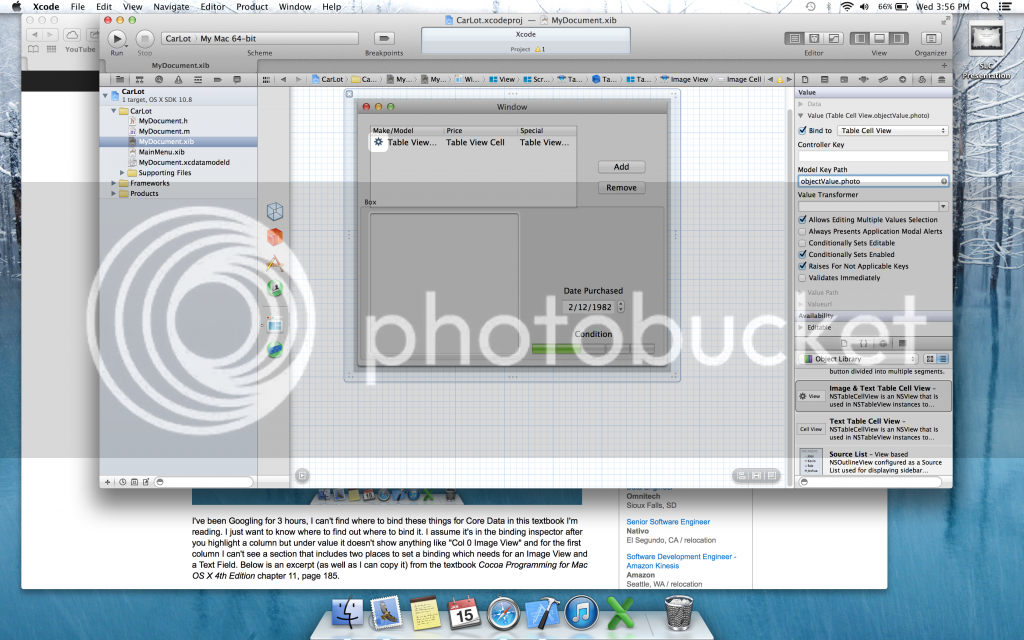
Task: Open the Quick Help inspector
Action: pyautogui.click(x=824, y=80)
